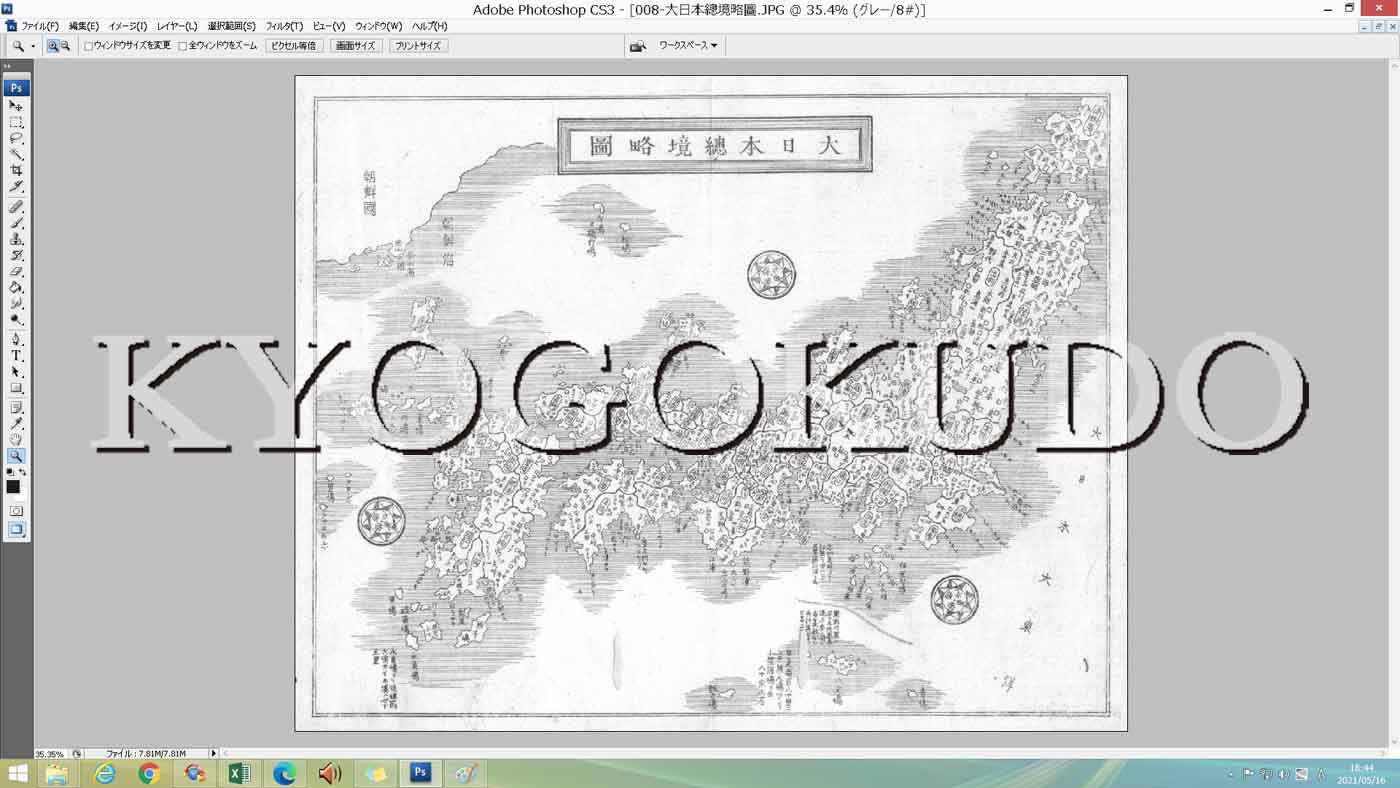1400x788 pixels.
Task: Select the Path Selection tool
Action: coord(16,371)
